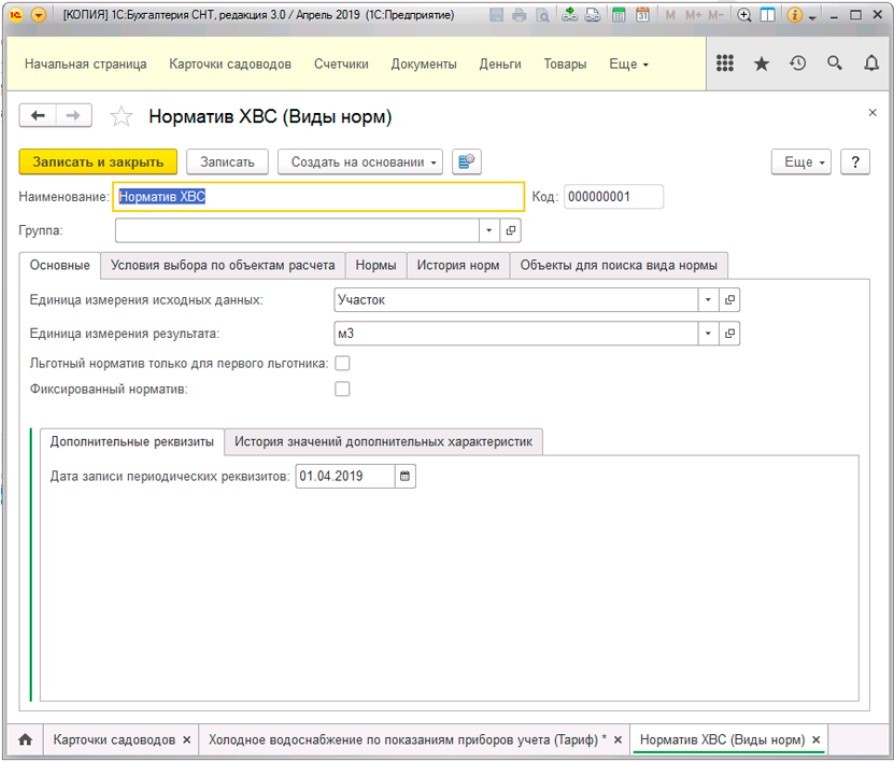Open the History clock icon
Viewport: 896px width, 762px height.
(x=797, y=63)
